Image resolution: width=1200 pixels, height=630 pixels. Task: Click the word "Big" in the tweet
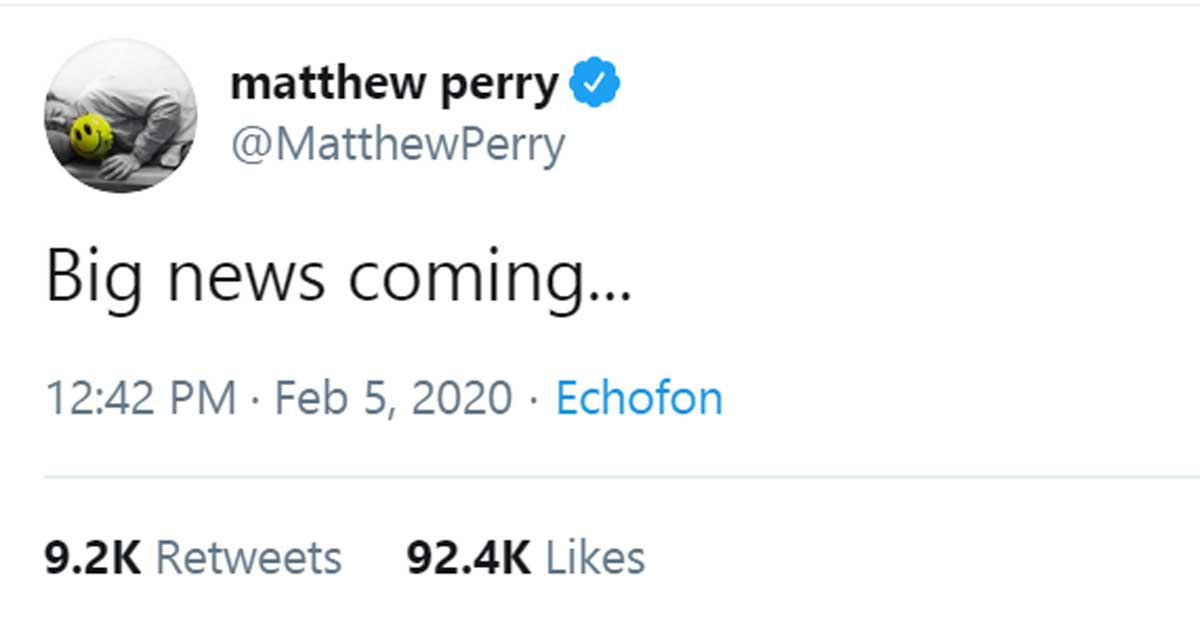pos(93,277)
